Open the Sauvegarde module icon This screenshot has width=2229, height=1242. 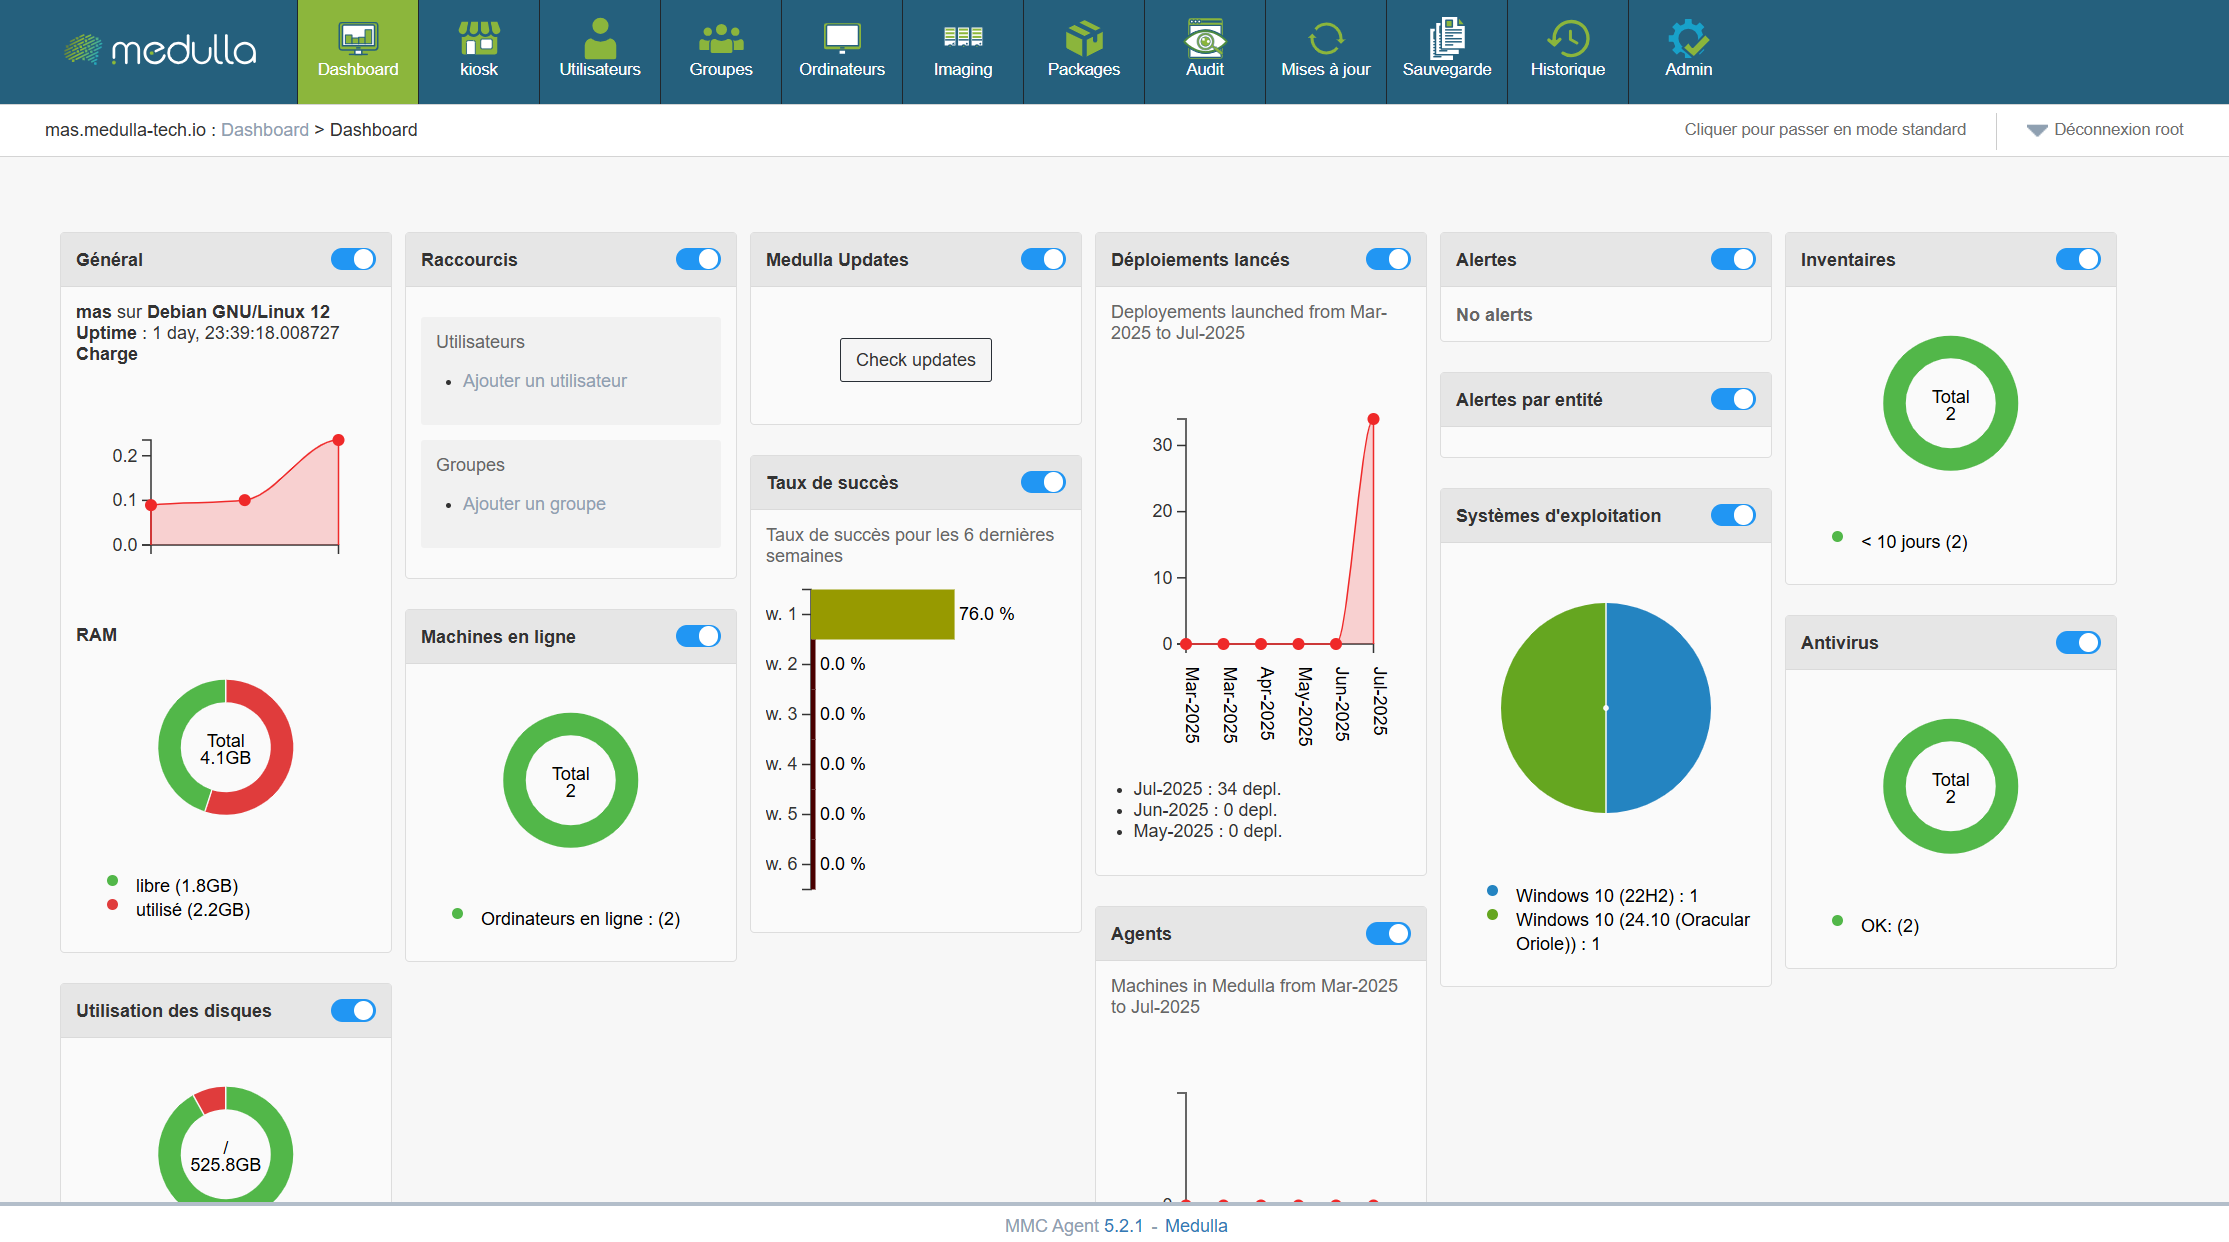tap(1447, 51)
